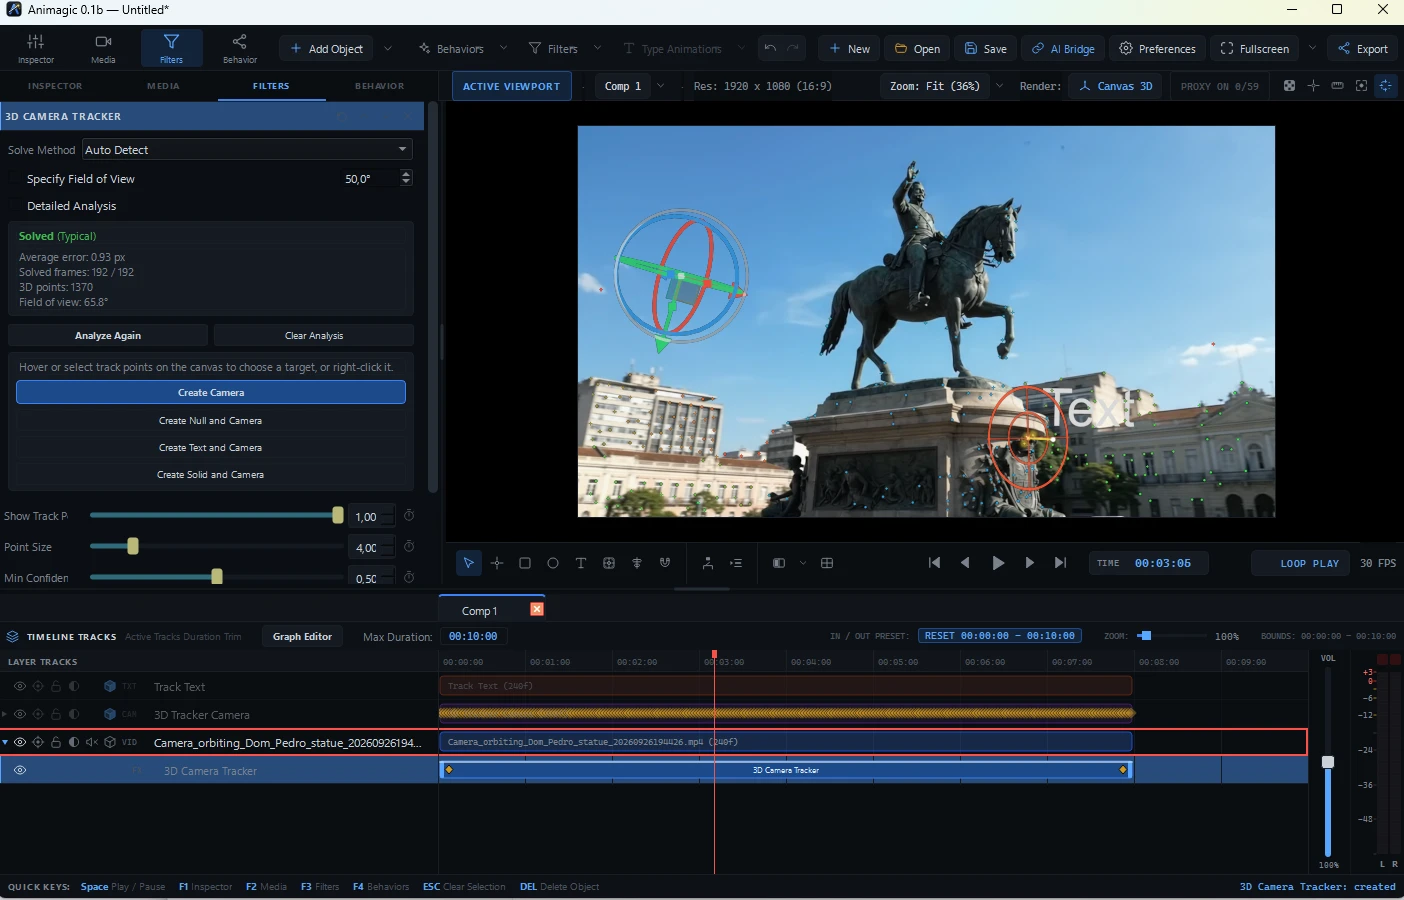1404x900 pixels.
Task: Switch to the Behavior tab
Action: 380,86
